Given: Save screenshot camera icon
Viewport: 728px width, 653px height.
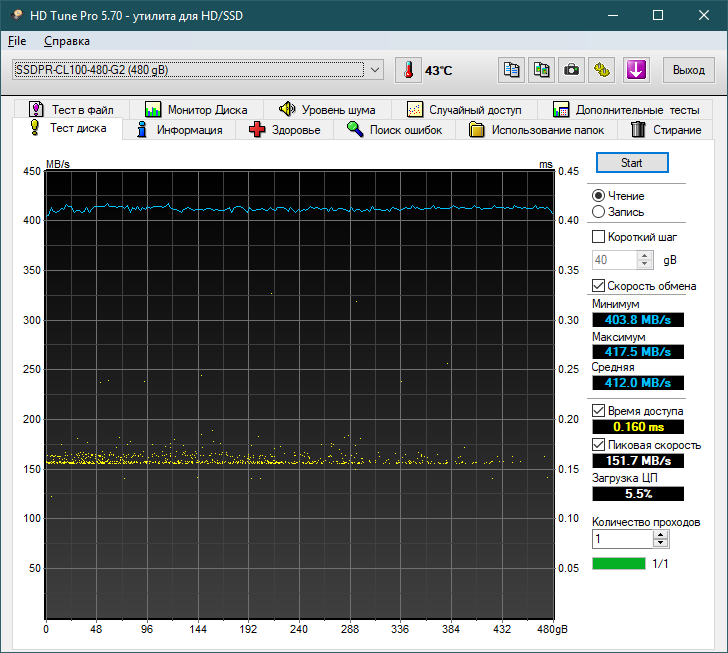Looking at the screenshot, I should pos(571,70).
